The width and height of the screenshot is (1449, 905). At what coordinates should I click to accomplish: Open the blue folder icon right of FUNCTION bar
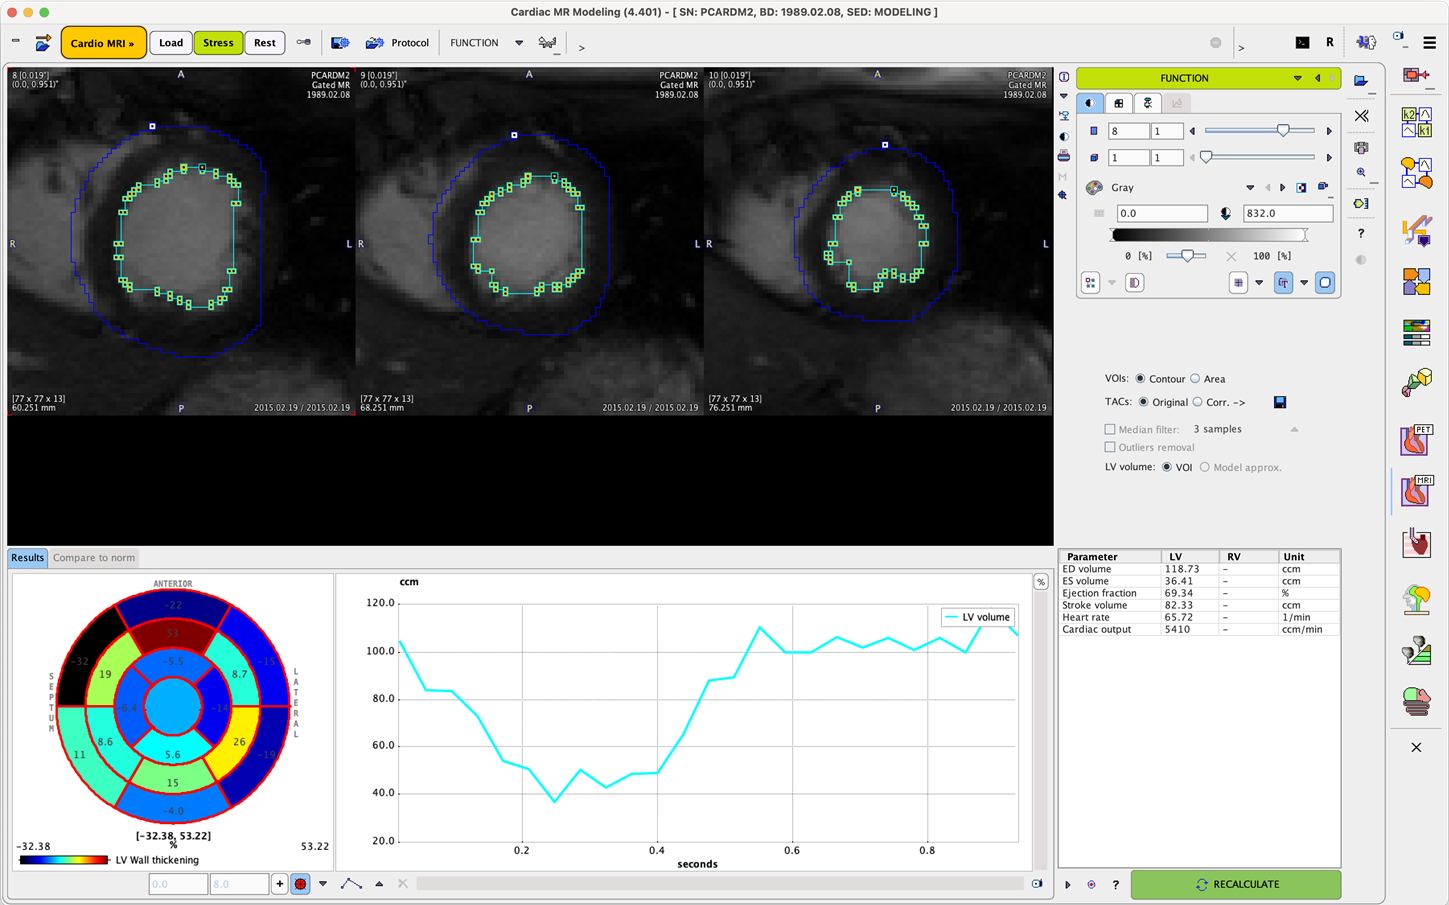[x=1361, y=81]
